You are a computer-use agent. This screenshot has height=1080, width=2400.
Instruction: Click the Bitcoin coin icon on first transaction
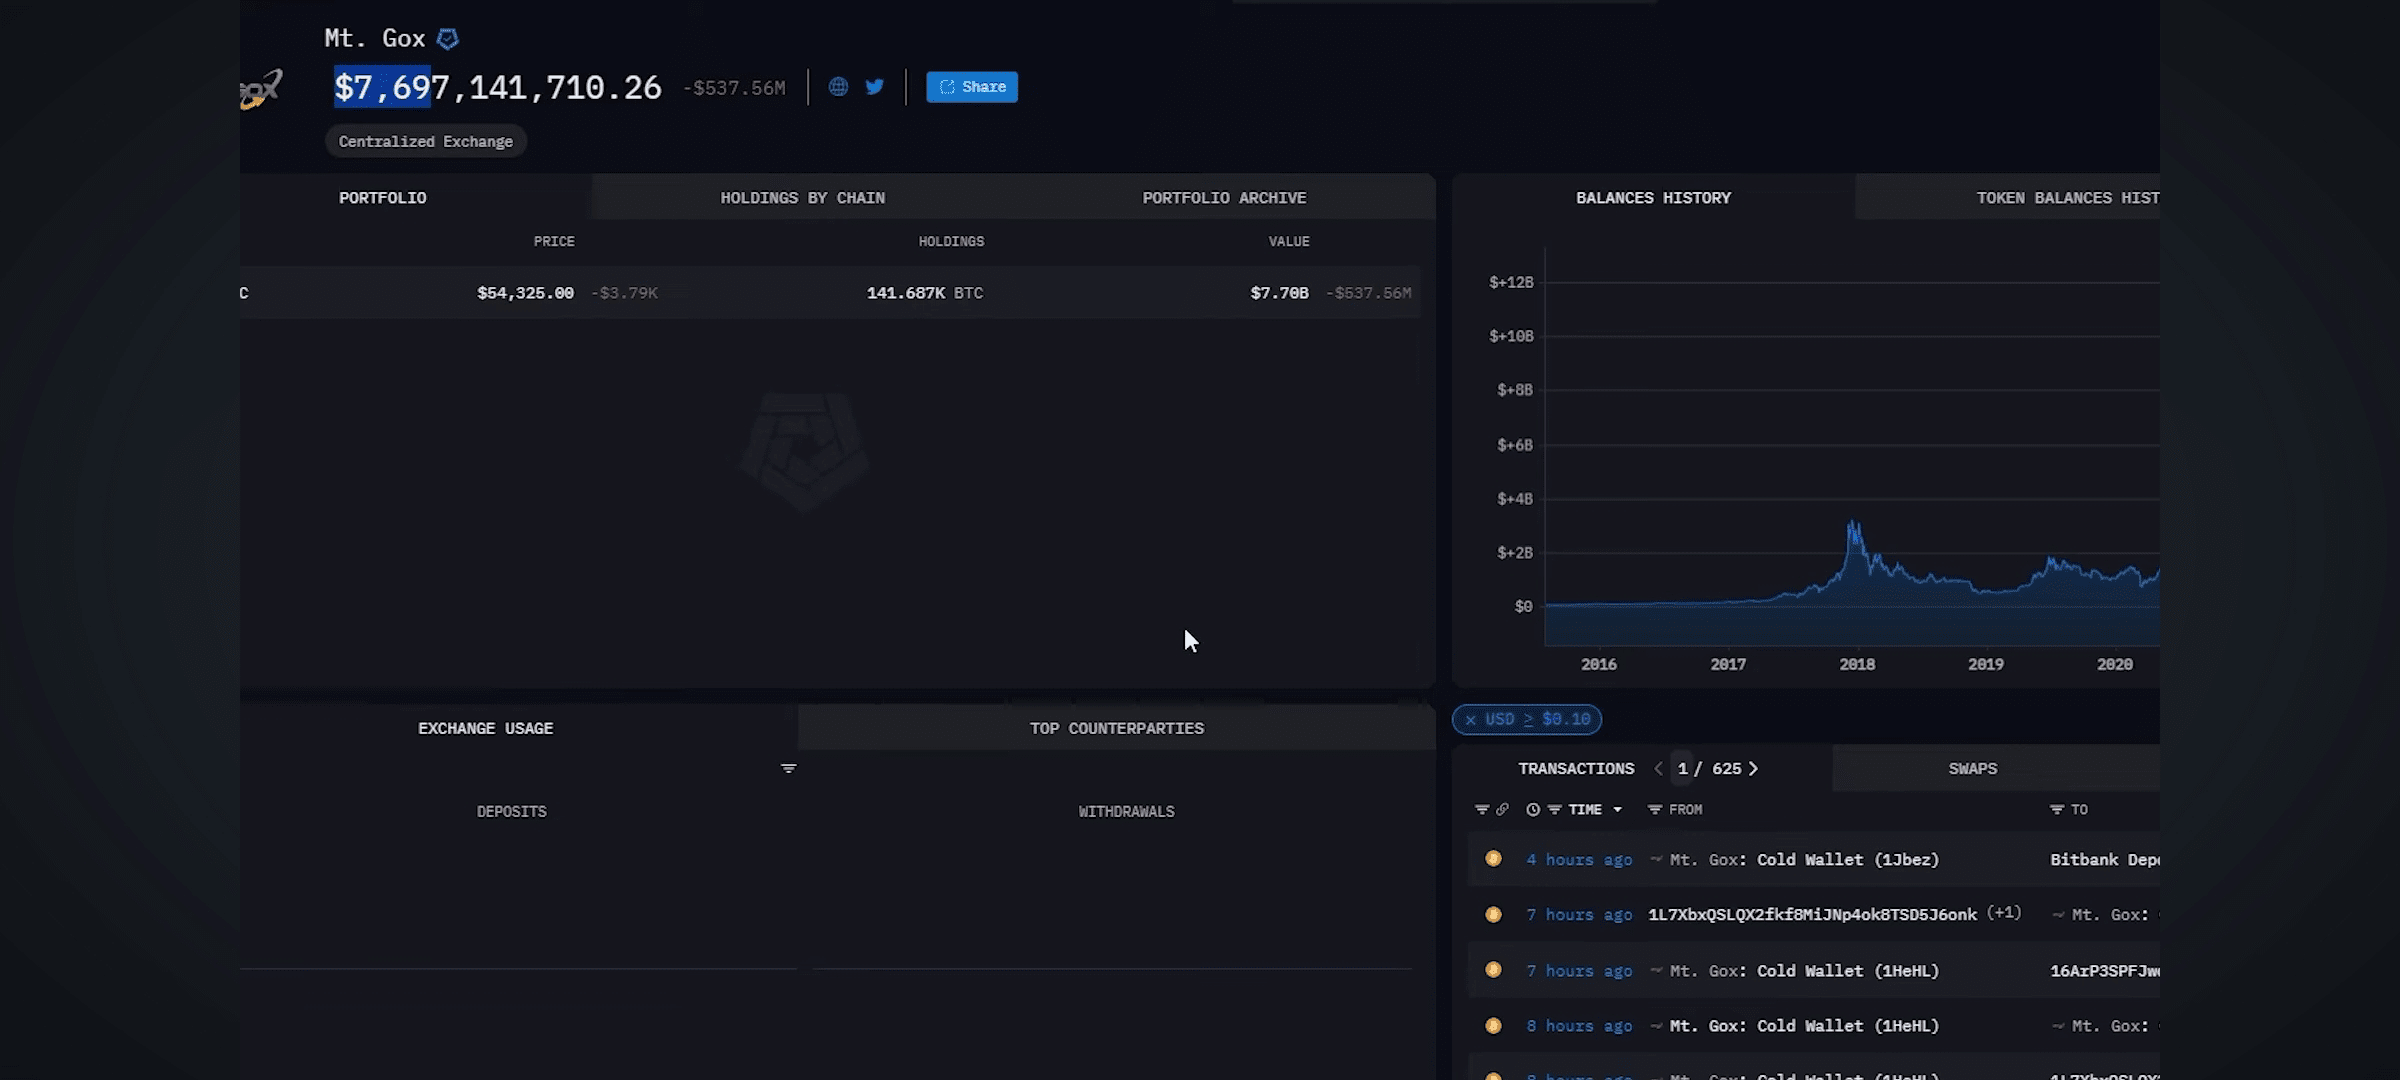pos(1493,859)
